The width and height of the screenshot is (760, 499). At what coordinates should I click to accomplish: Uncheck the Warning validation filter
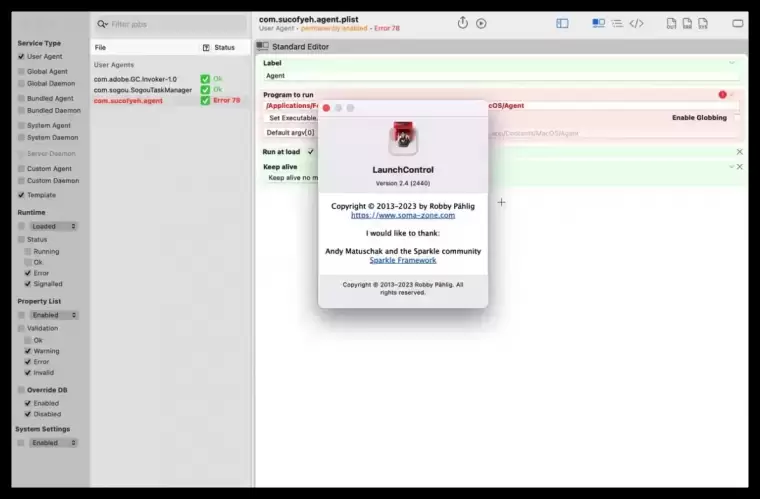point(28,351)
